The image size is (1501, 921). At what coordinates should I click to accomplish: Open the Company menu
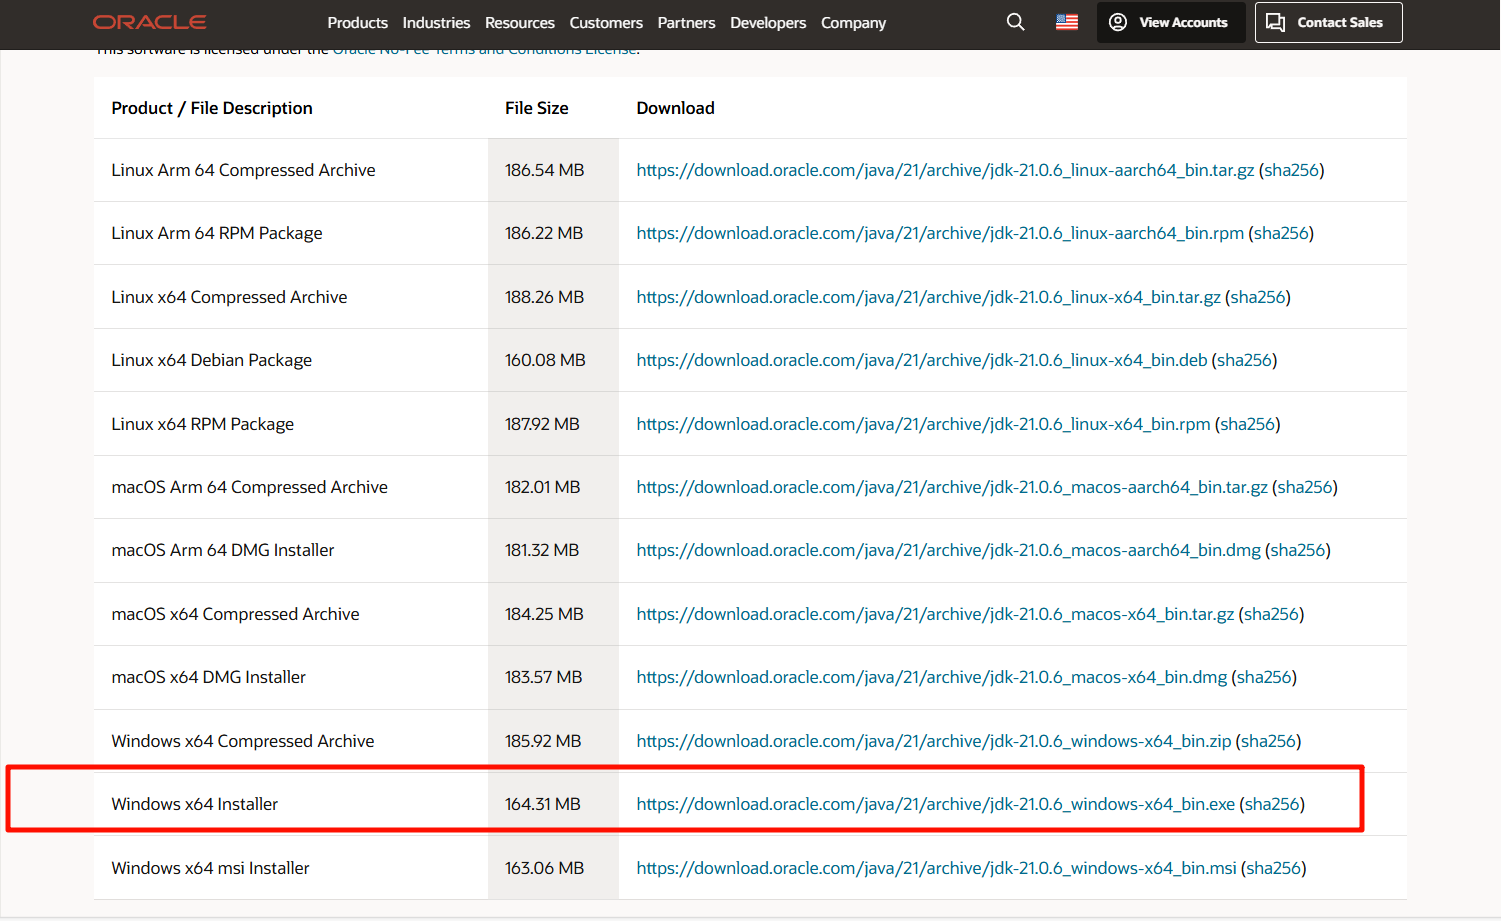coord(853,23)
